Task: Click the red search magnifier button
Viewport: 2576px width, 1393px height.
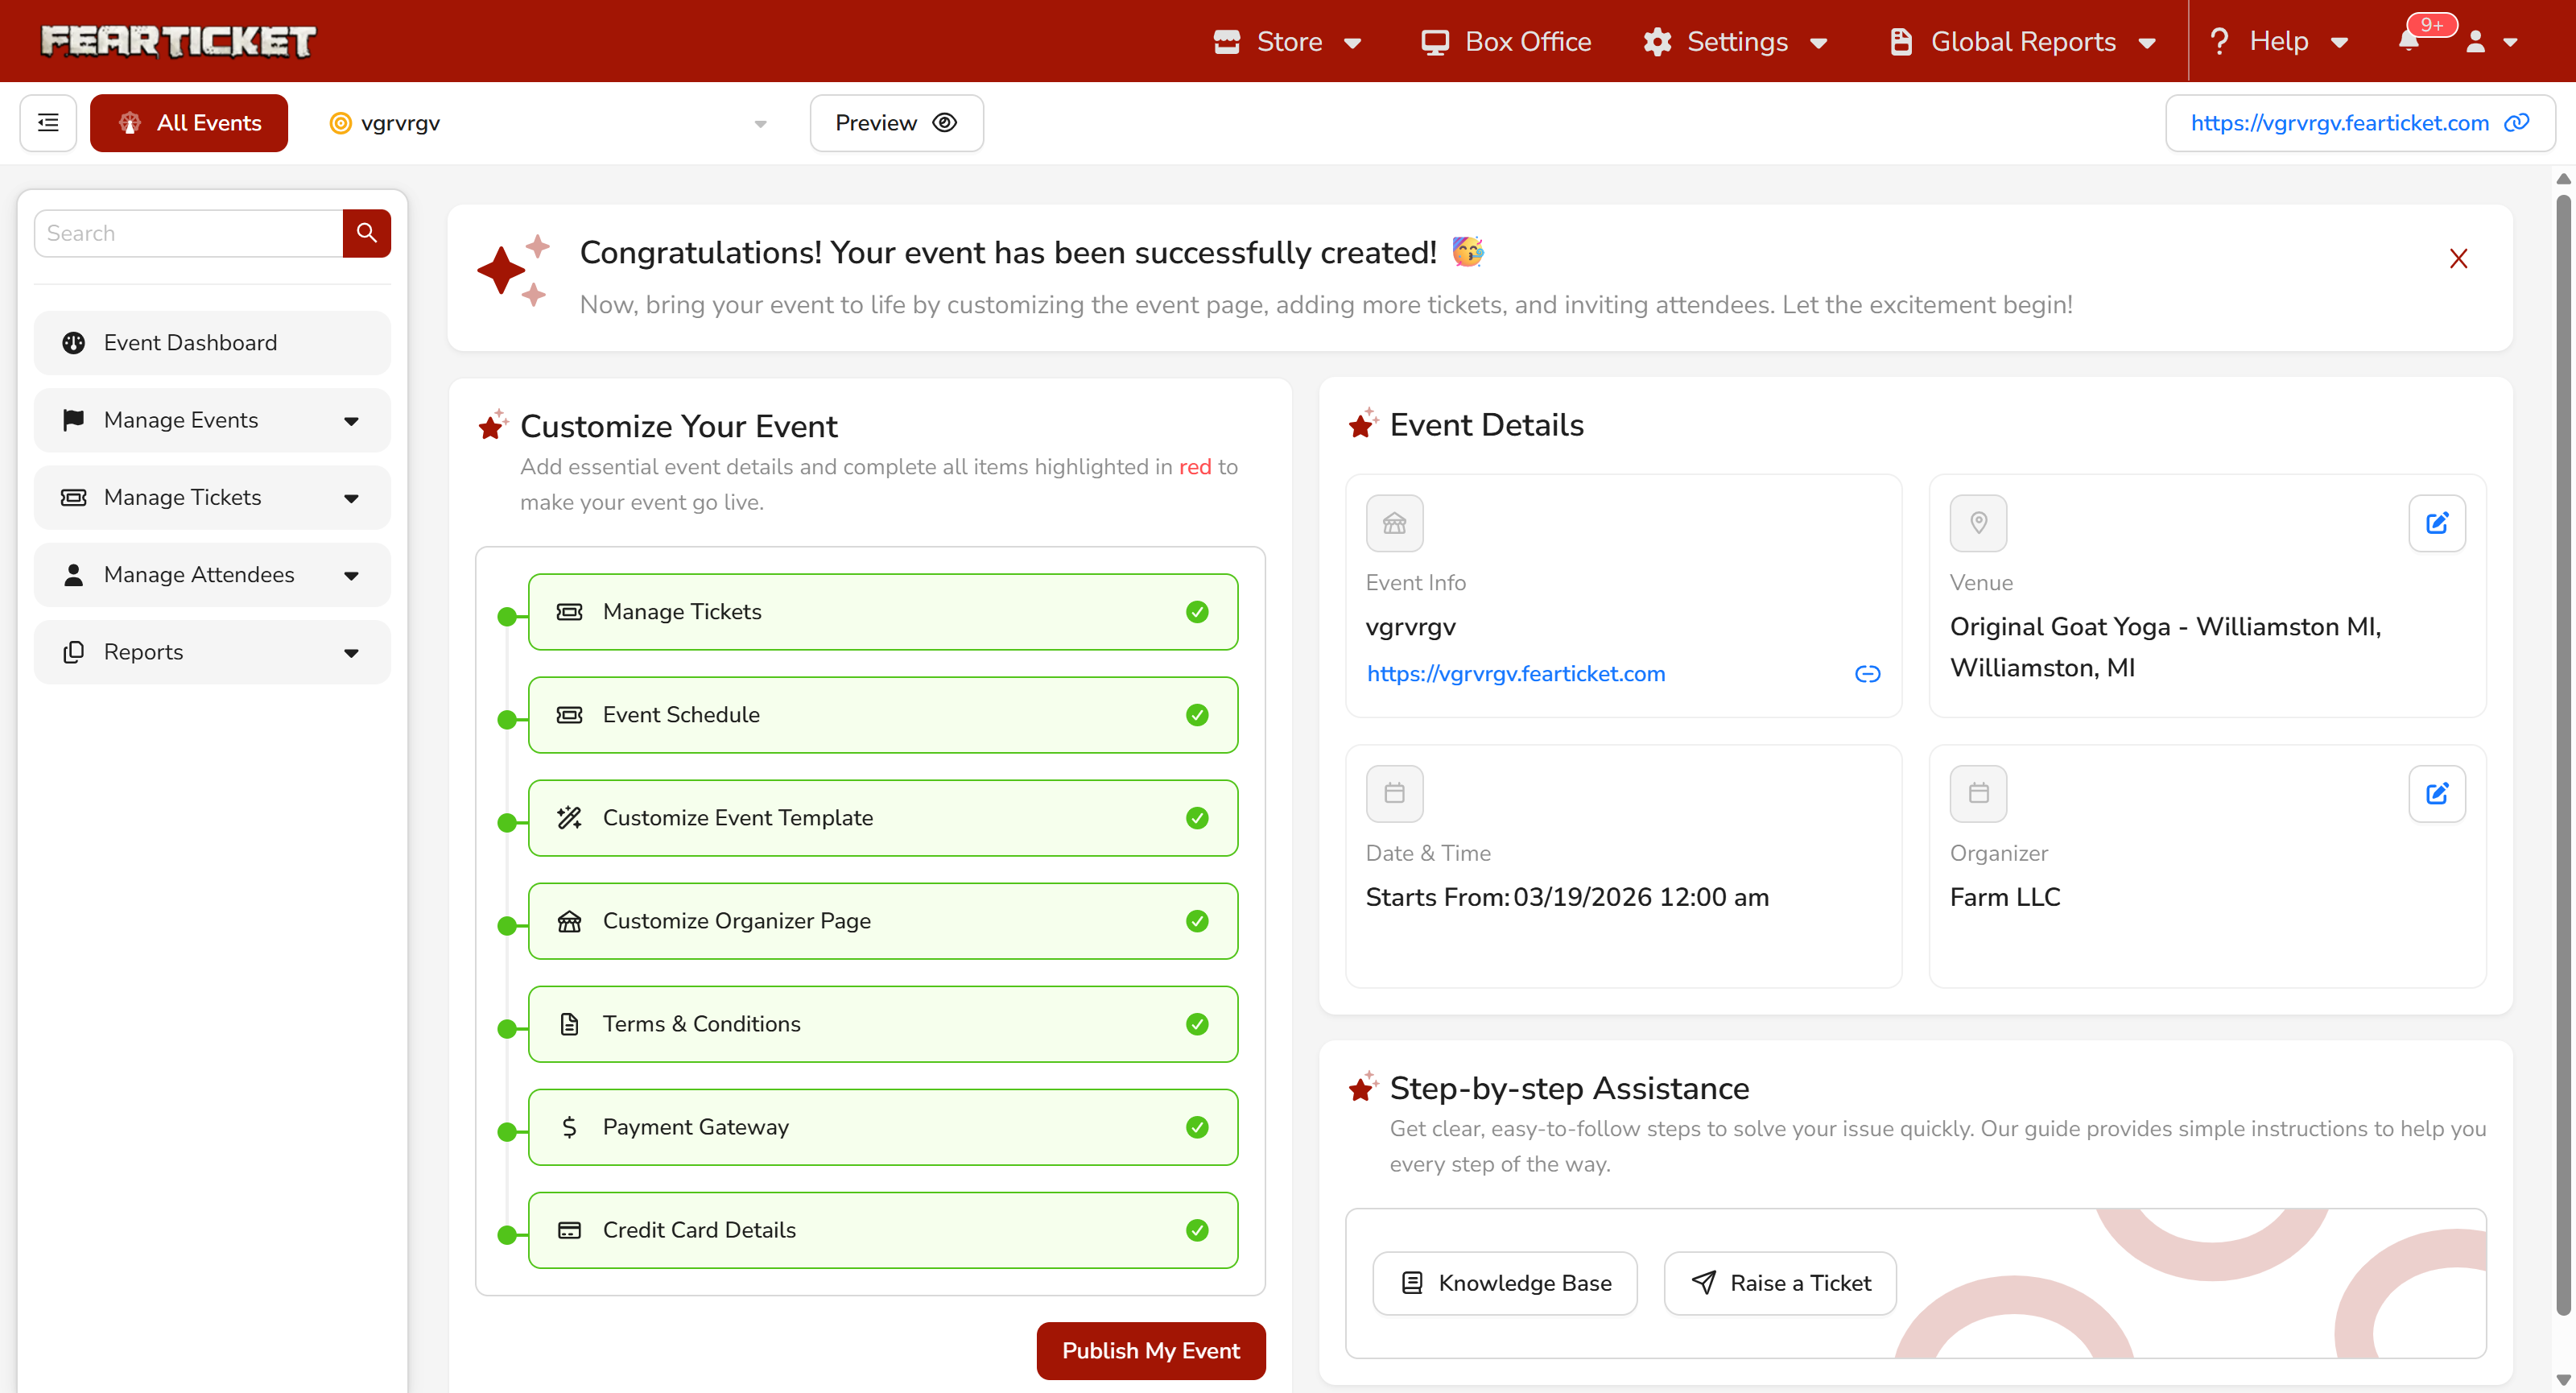Action: tap(366, 233)
